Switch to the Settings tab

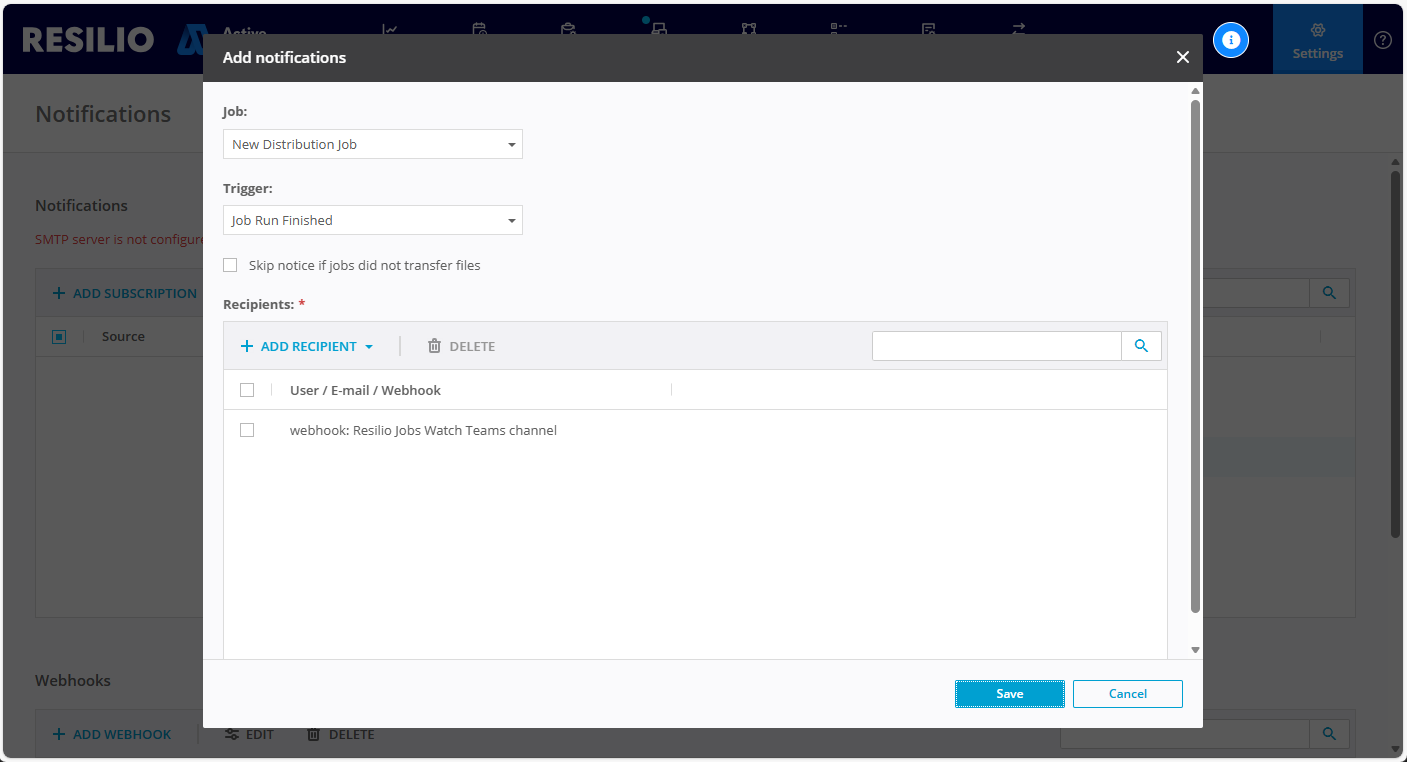click(x=1317, y=40)
